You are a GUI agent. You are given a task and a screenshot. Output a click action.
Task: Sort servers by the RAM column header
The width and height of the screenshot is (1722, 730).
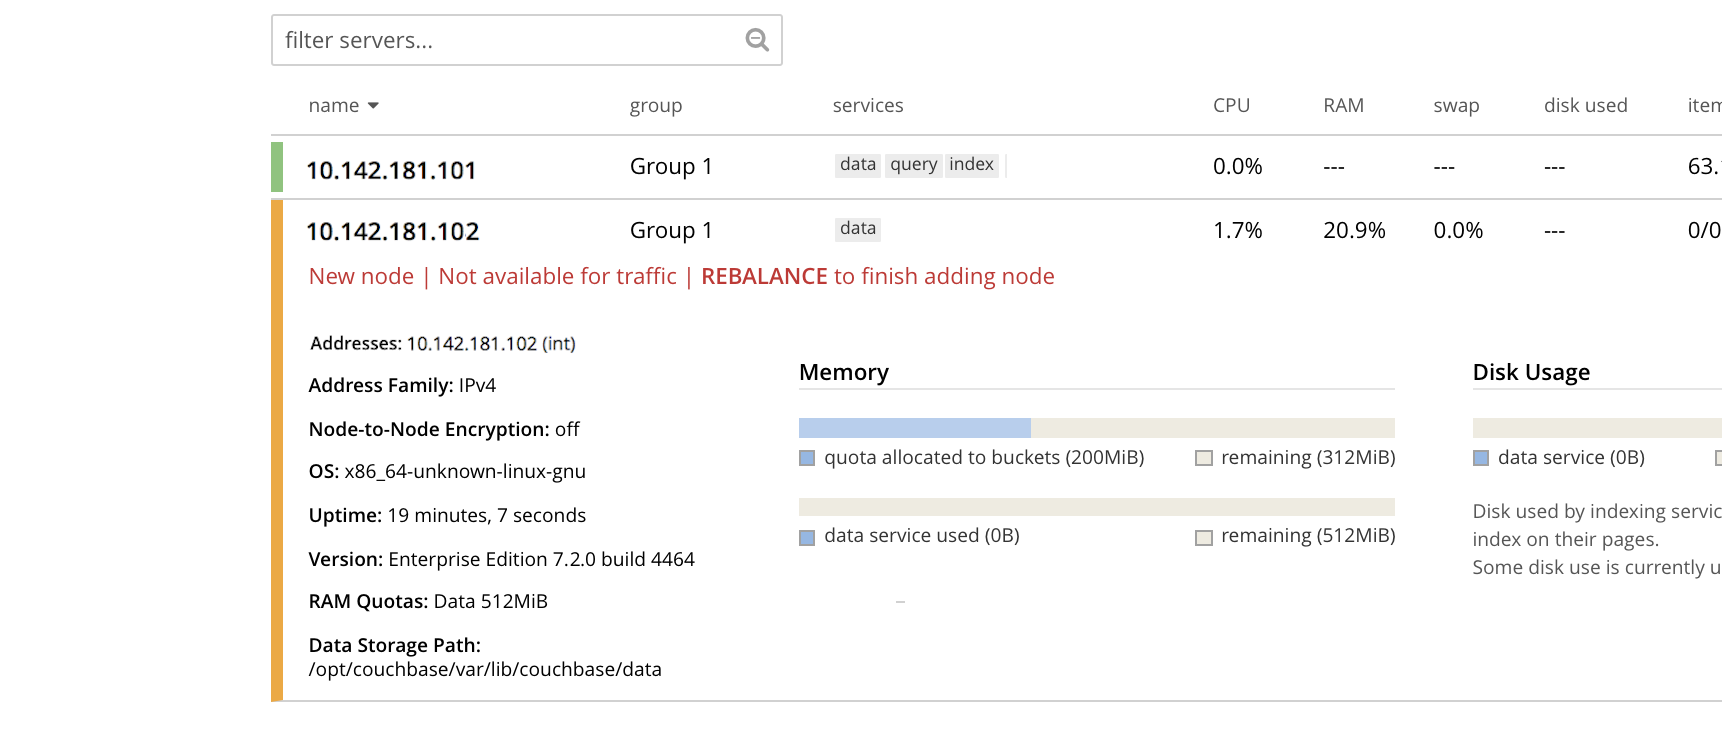[1343, 106]
